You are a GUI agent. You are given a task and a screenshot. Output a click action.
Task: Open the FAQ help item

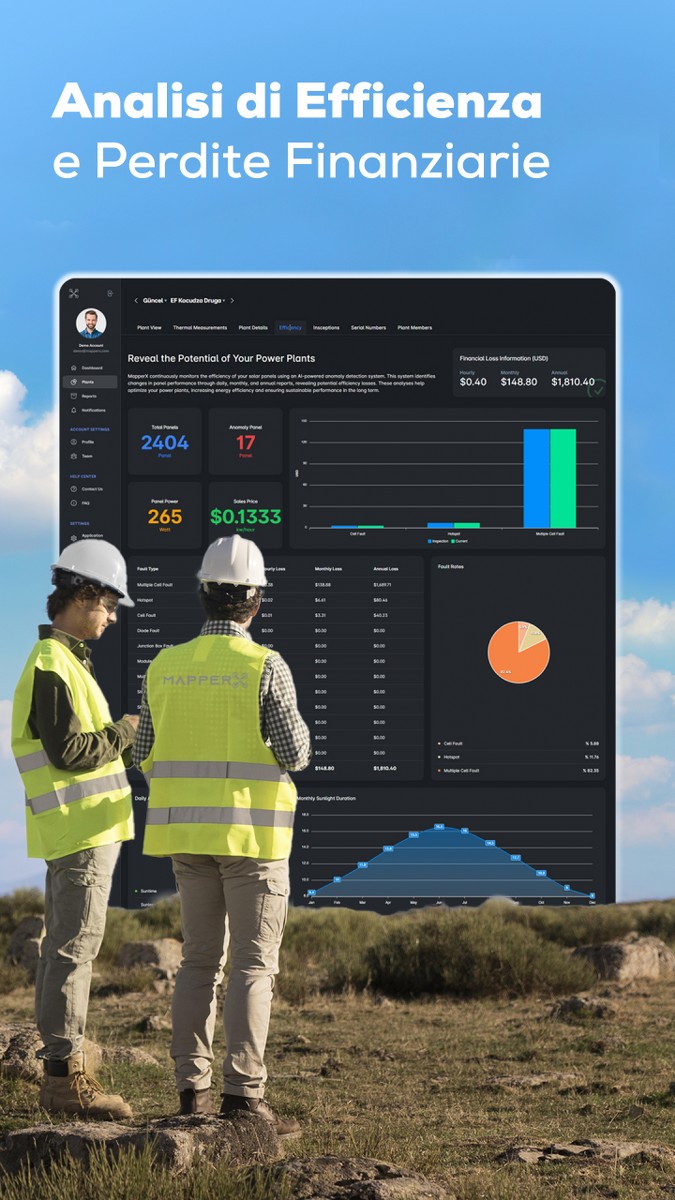[x=85, y=503]
